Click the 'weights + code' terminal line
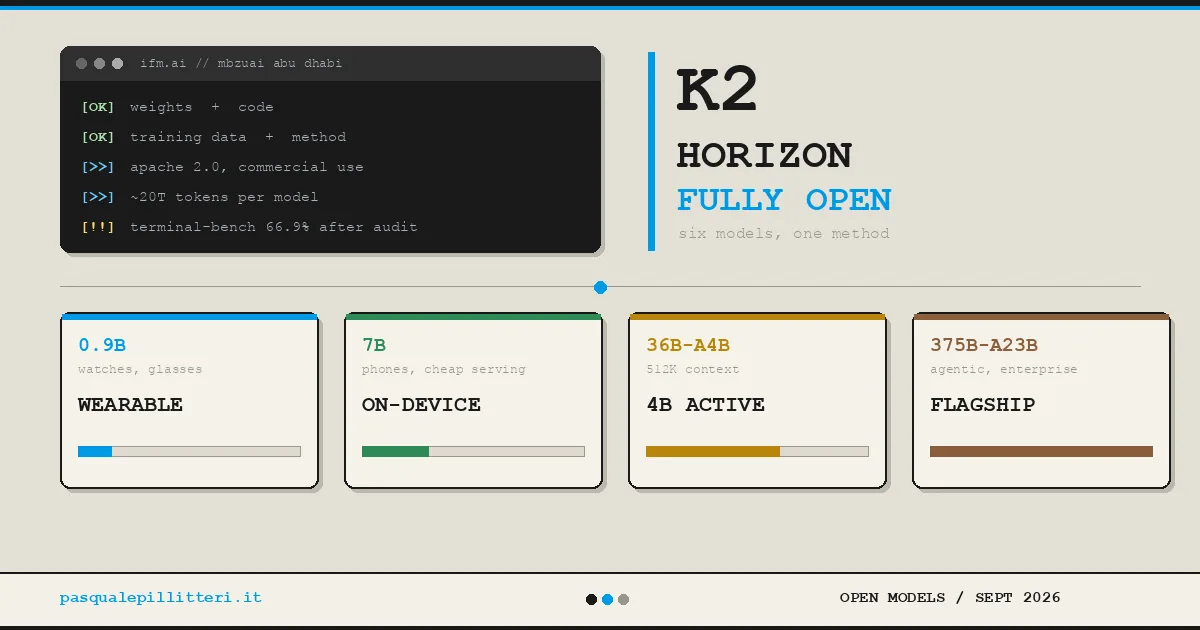The height and width of the screenshot is (630, 1200). click(201, 107)
